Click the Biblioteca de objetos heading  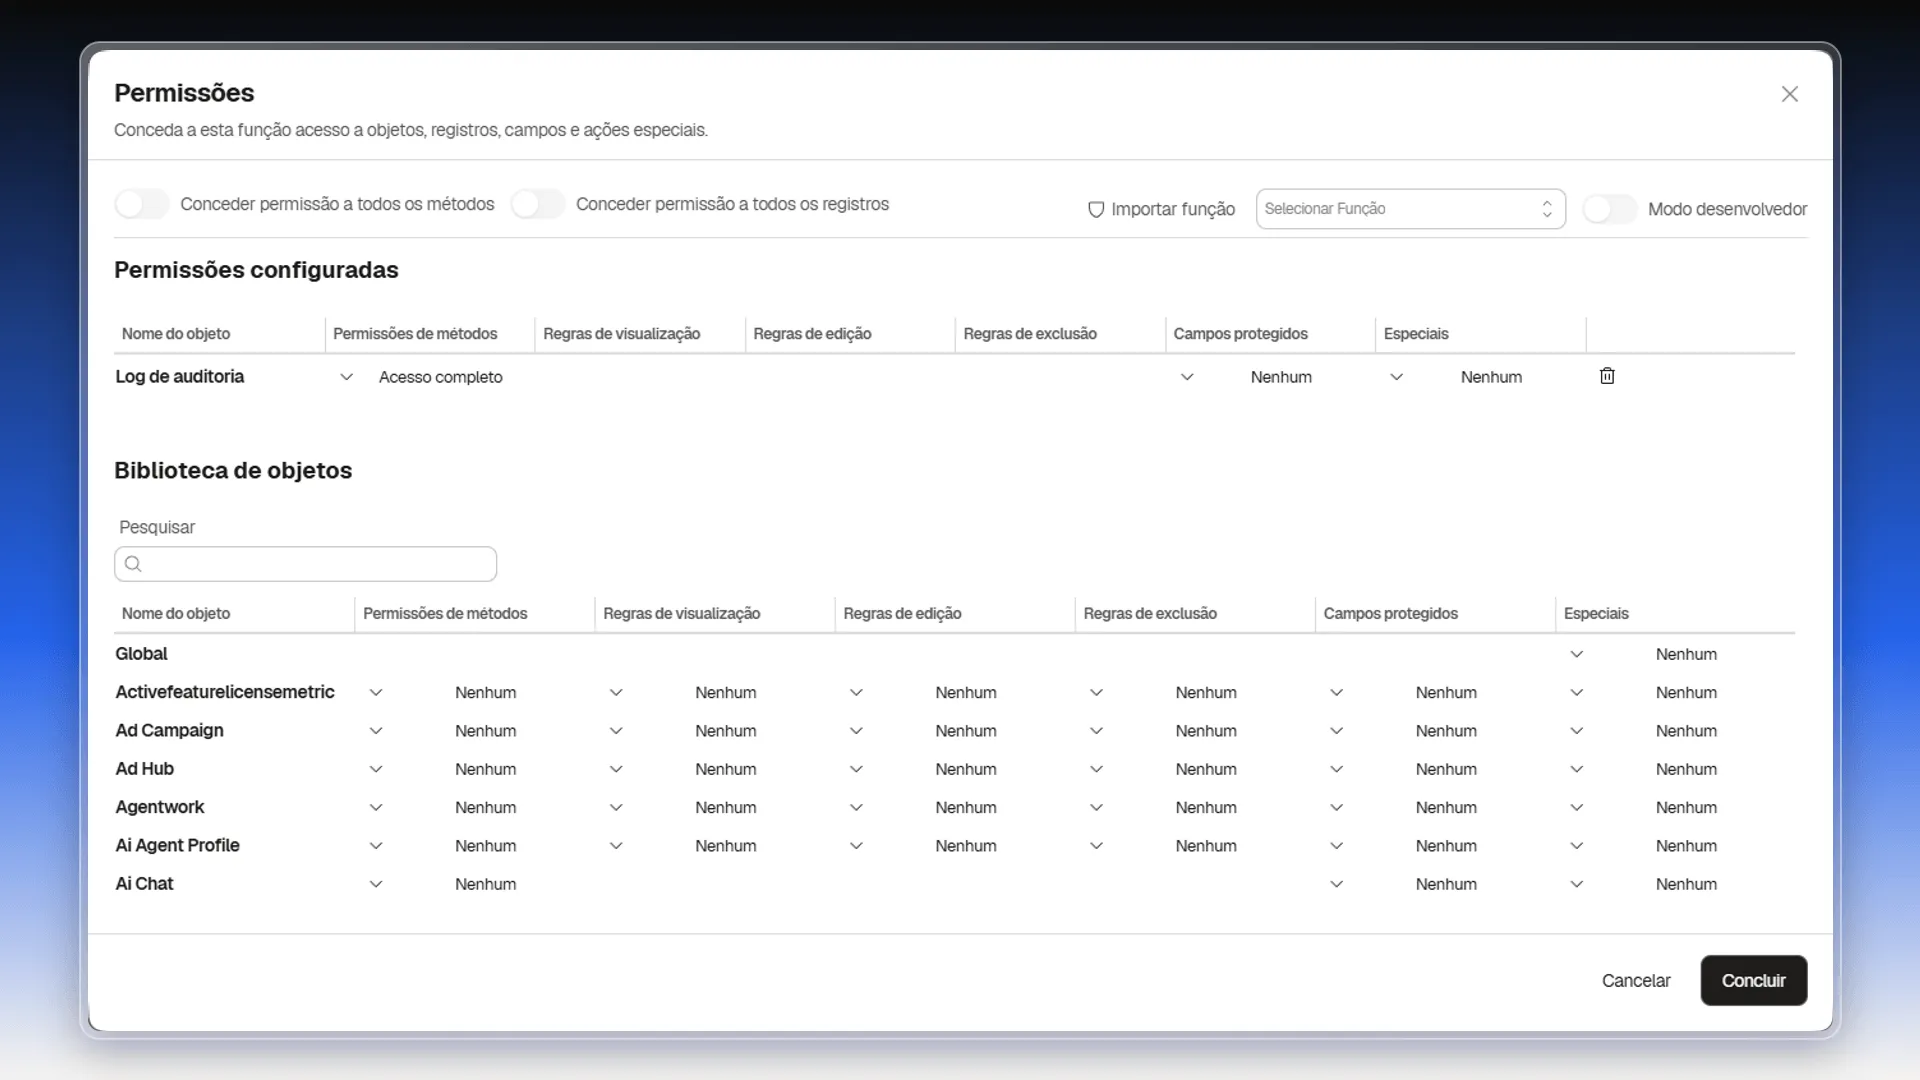[x=233, y=470]
